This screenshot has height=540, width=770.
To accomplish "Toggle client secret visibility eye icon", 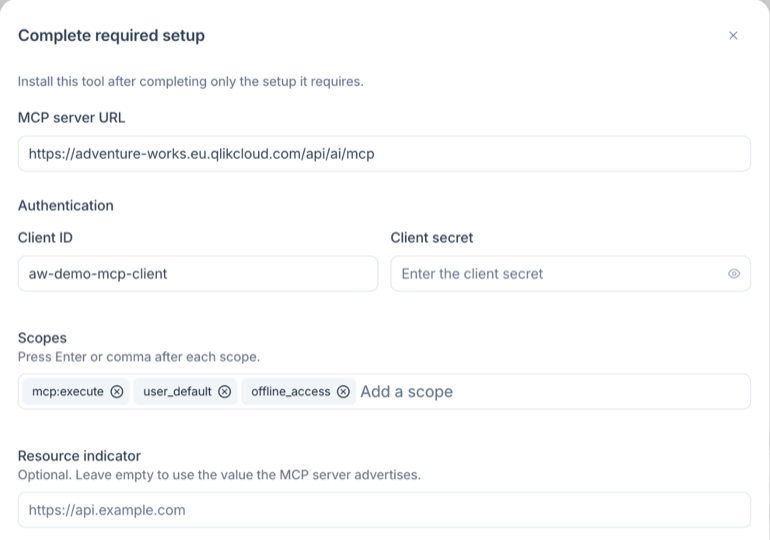I will [734, 273].
